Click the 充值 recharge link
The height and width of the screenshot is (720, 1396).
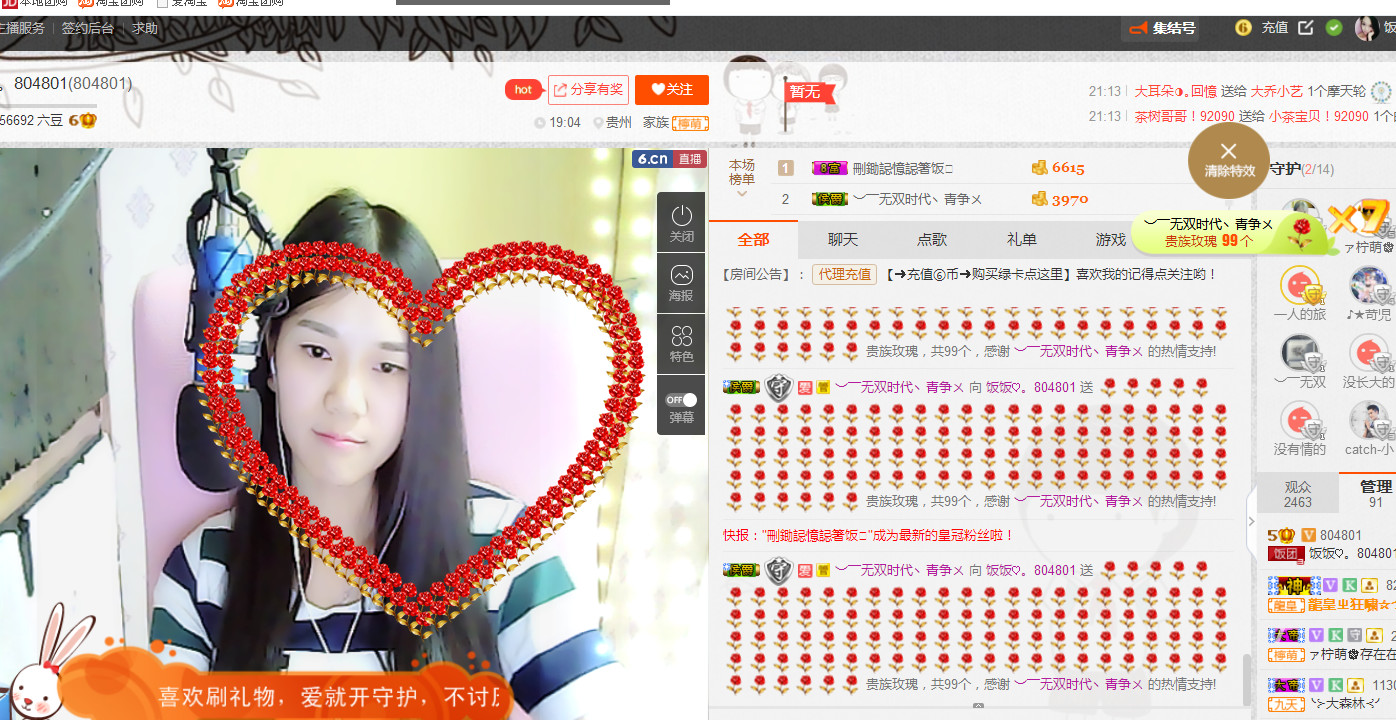1275,28
